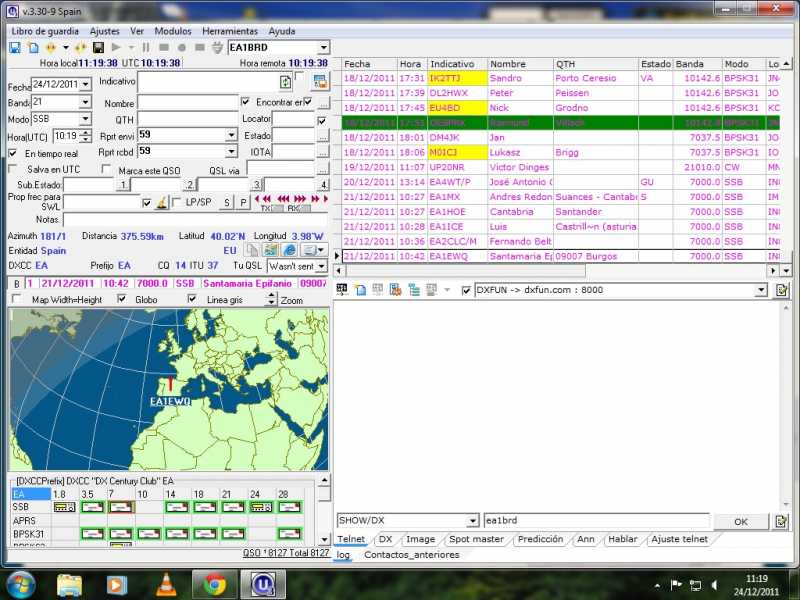Screen dimensions: 800x600
Task: Click the map Zoom stepper arrows
Action: point(273,299)
